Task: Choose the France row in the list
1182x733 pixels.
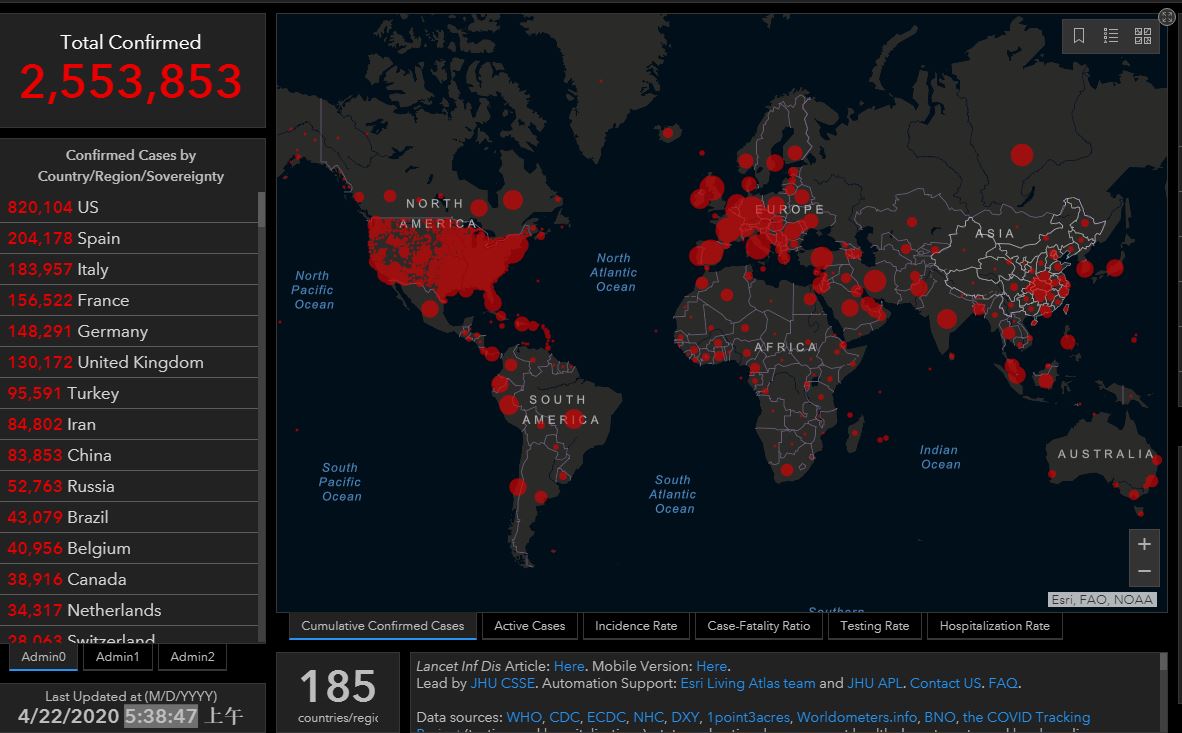Action: click(129, 300)
